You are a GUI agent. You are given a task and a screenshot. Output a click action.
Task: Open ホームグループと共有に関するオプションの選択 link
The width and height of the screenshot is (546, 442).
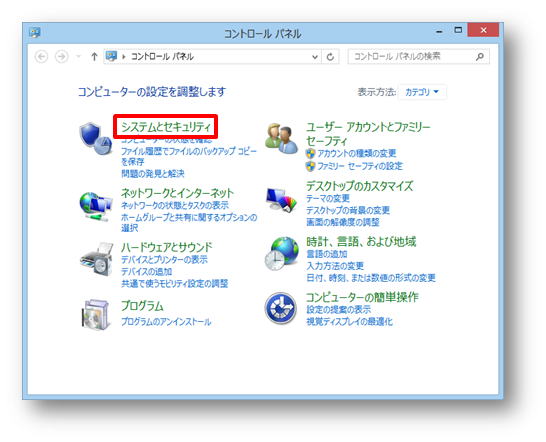pos(189,223)
